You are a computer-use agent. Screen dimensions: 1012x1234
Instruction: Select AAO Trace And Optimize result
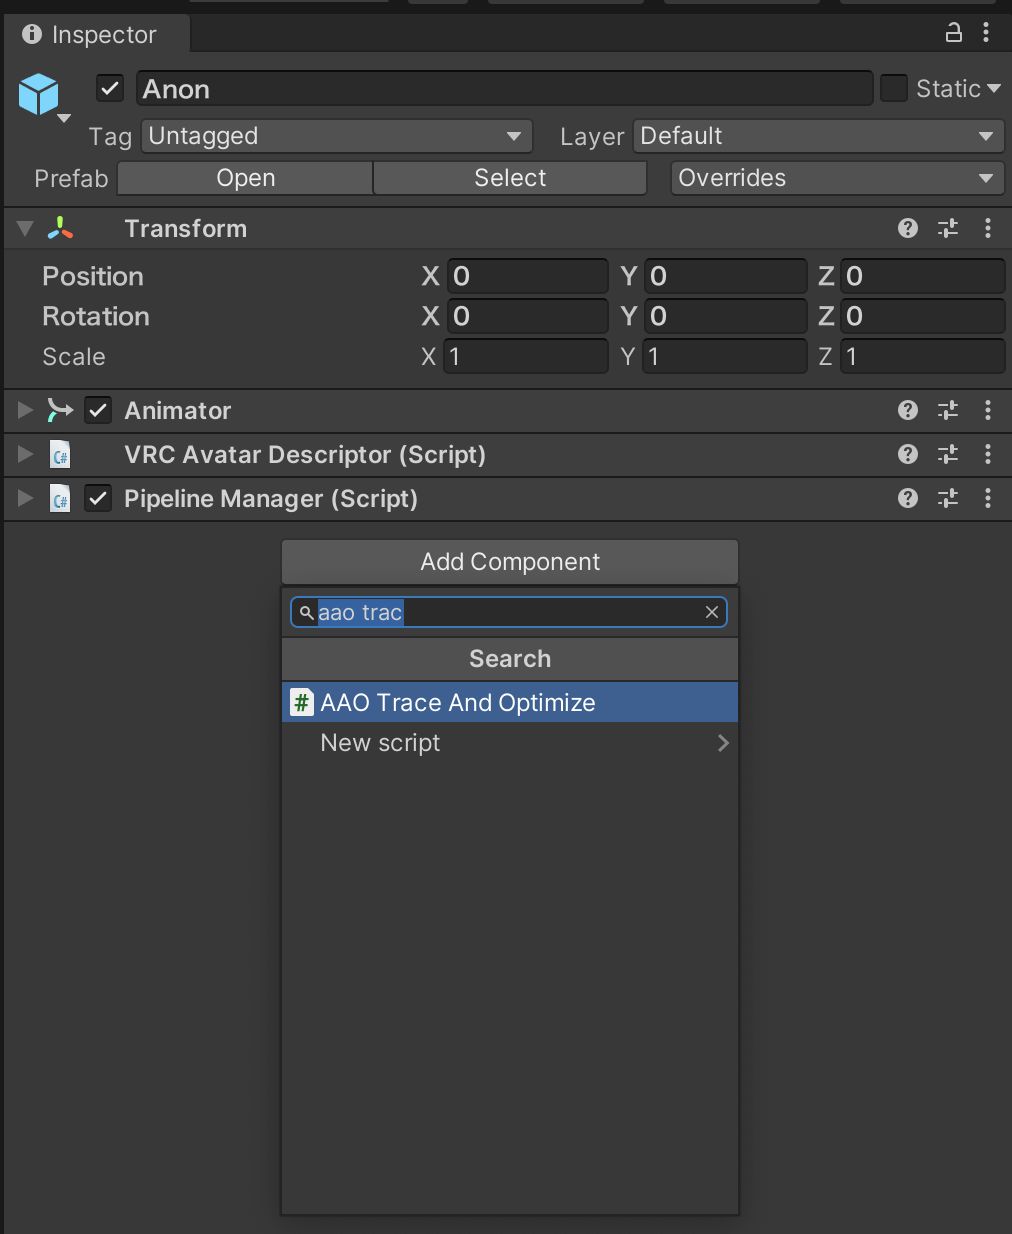point(510,702)
